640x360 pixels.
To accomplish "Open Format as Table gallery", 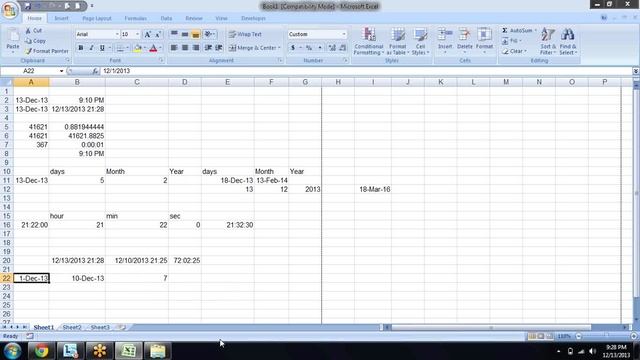I will [x=398, y=41].
